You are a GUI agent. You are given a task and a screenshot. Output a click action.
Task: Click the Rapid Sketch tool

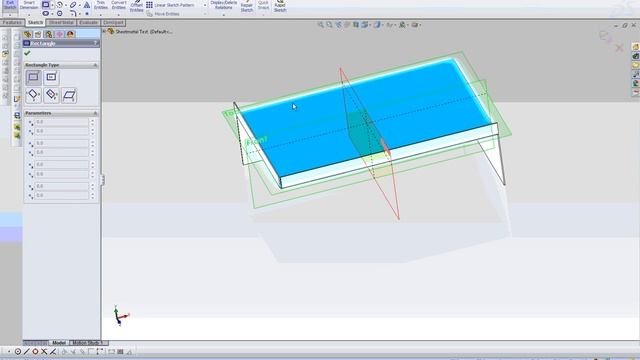[x=280, y=7]
